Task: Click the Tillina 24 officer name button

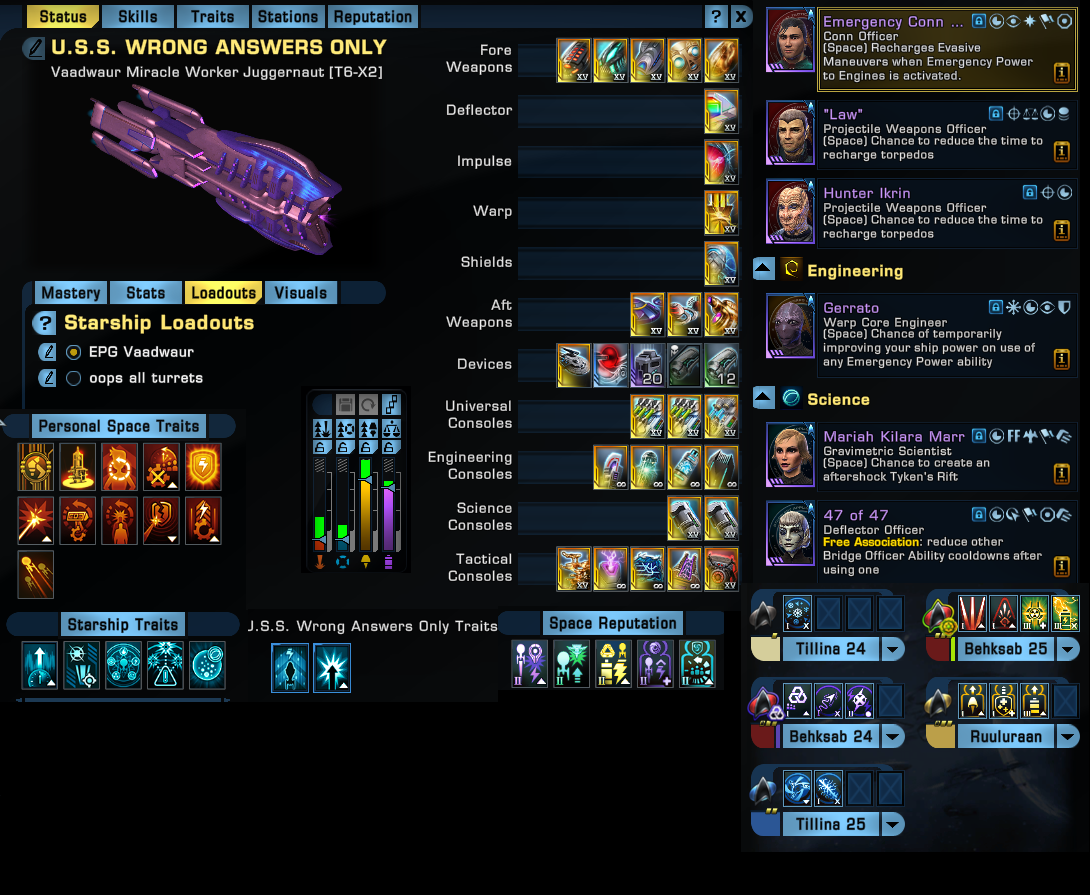Action: pyautogui.click(x=831, y=650)
